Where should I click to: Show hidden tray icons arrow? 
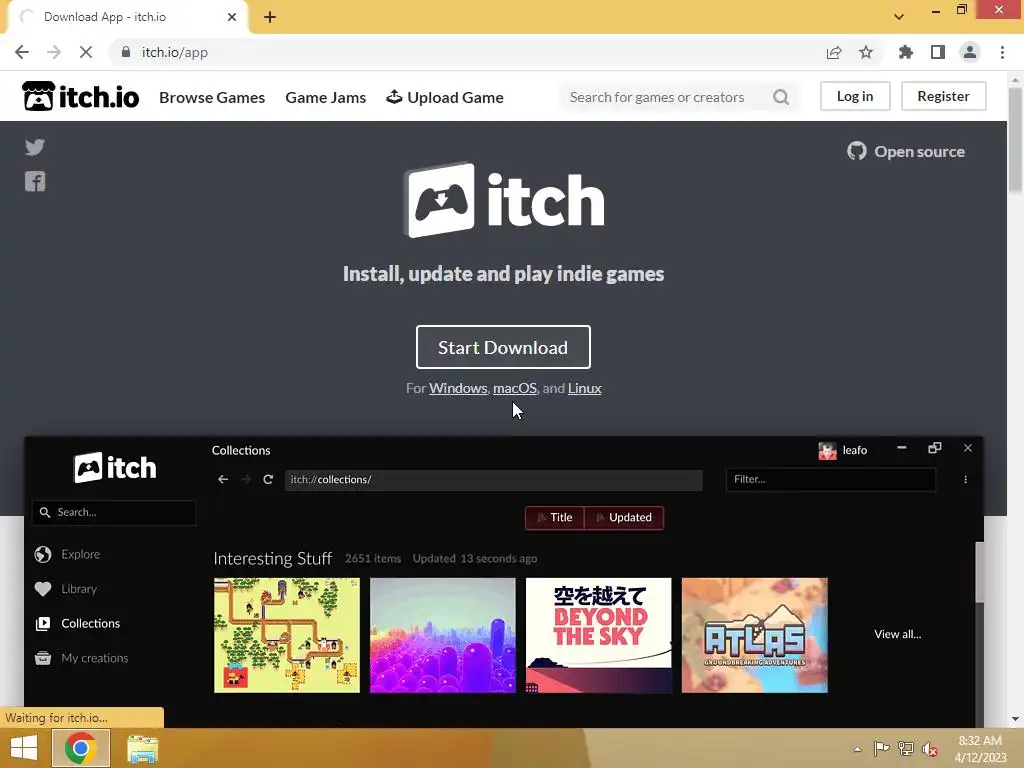click(857, 749)
